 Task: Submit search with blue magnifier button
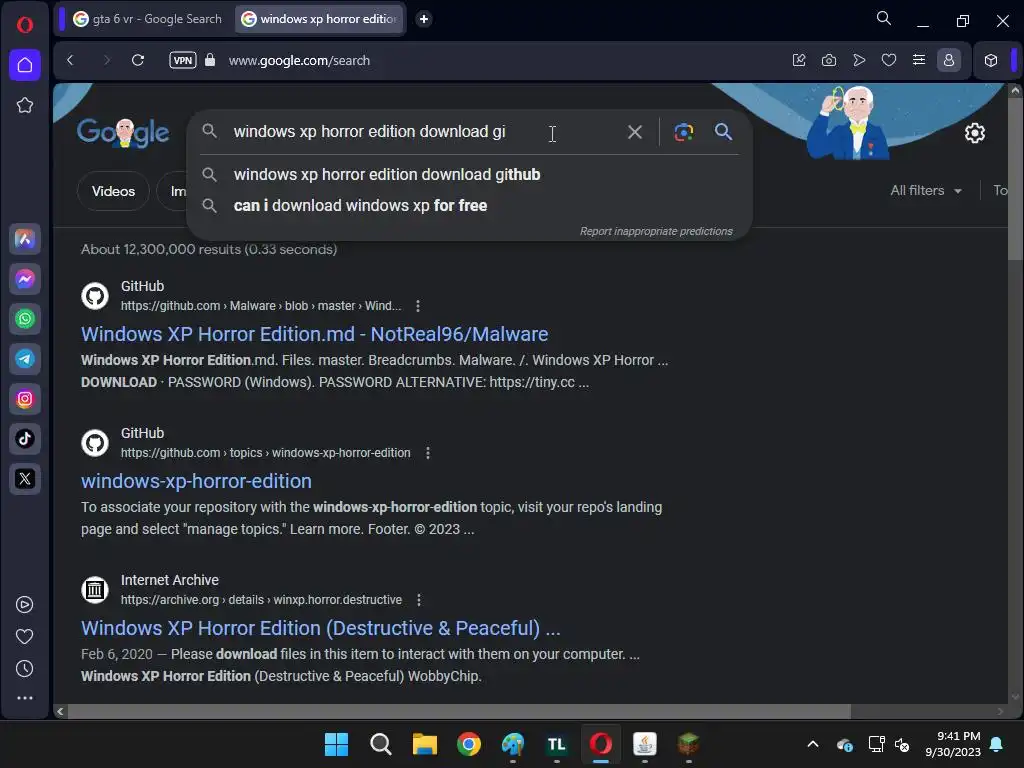(x=723, y=132)
